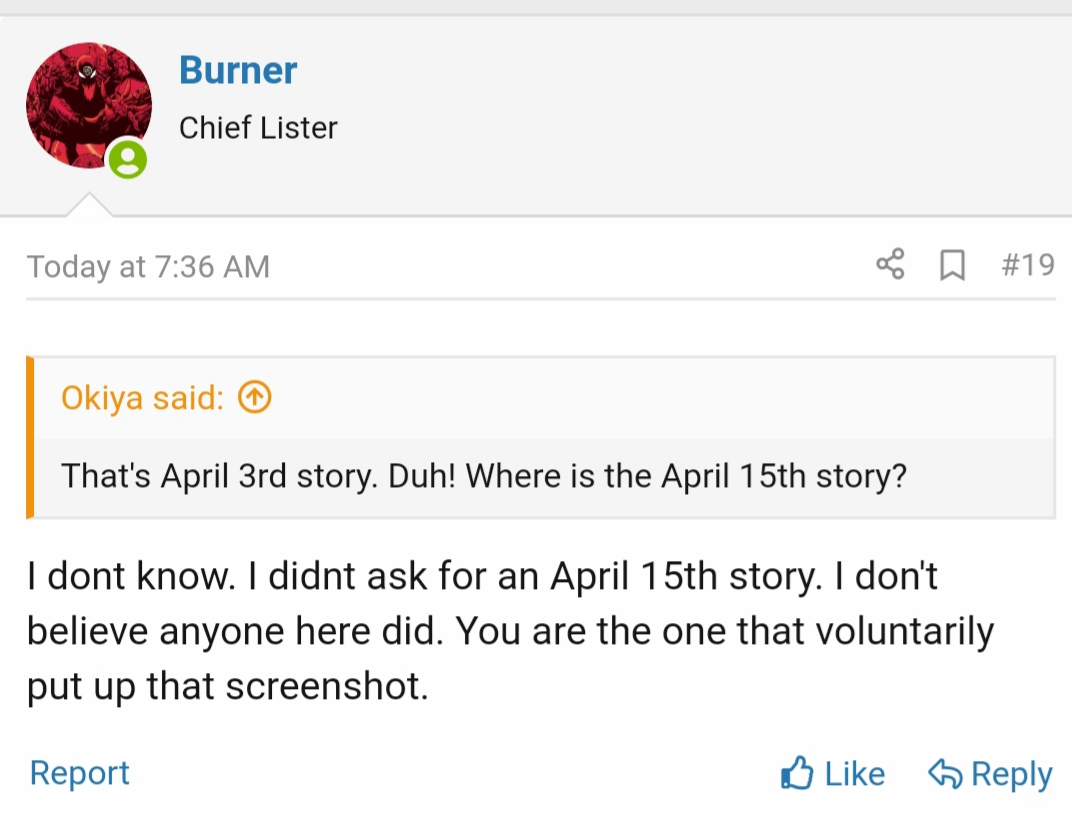
Task: Click the 'Okiya said:' quote header
Action: [142, 398]
